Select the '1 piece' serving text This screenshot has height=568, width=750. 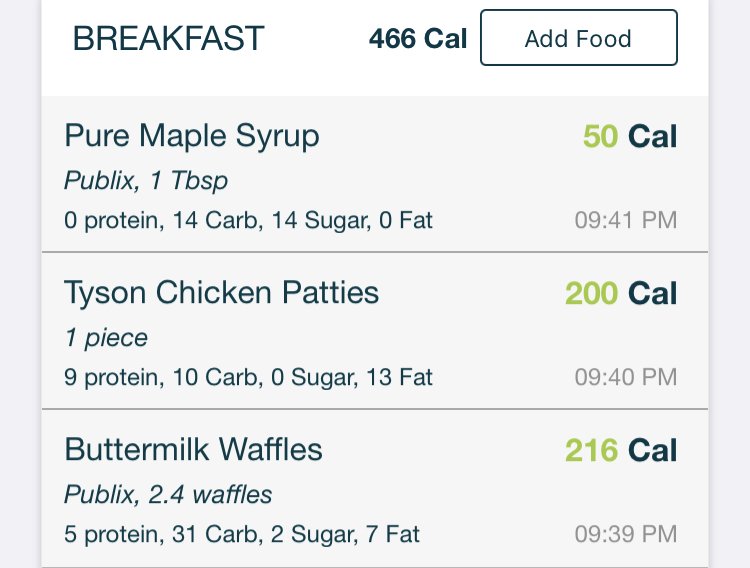(x=106, y=338)
